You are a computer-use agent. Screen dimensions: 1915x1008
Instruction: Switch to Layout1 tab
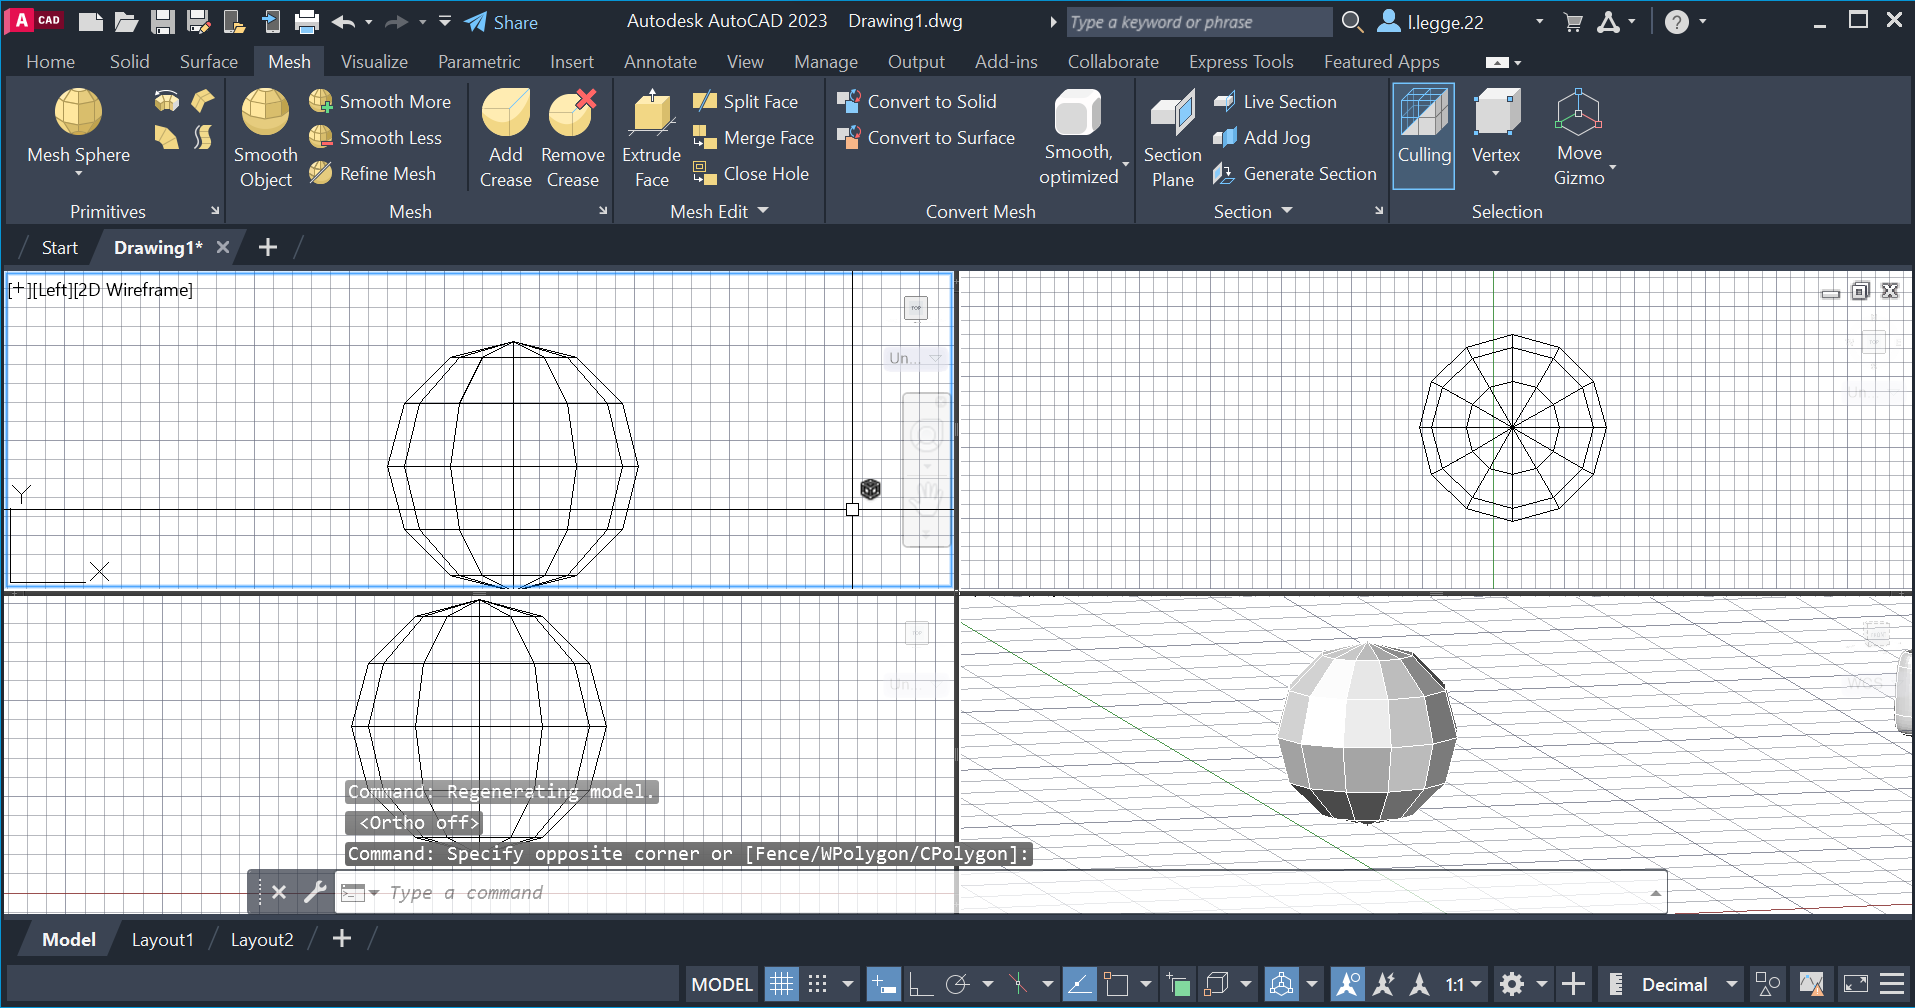tap(162, 939)
